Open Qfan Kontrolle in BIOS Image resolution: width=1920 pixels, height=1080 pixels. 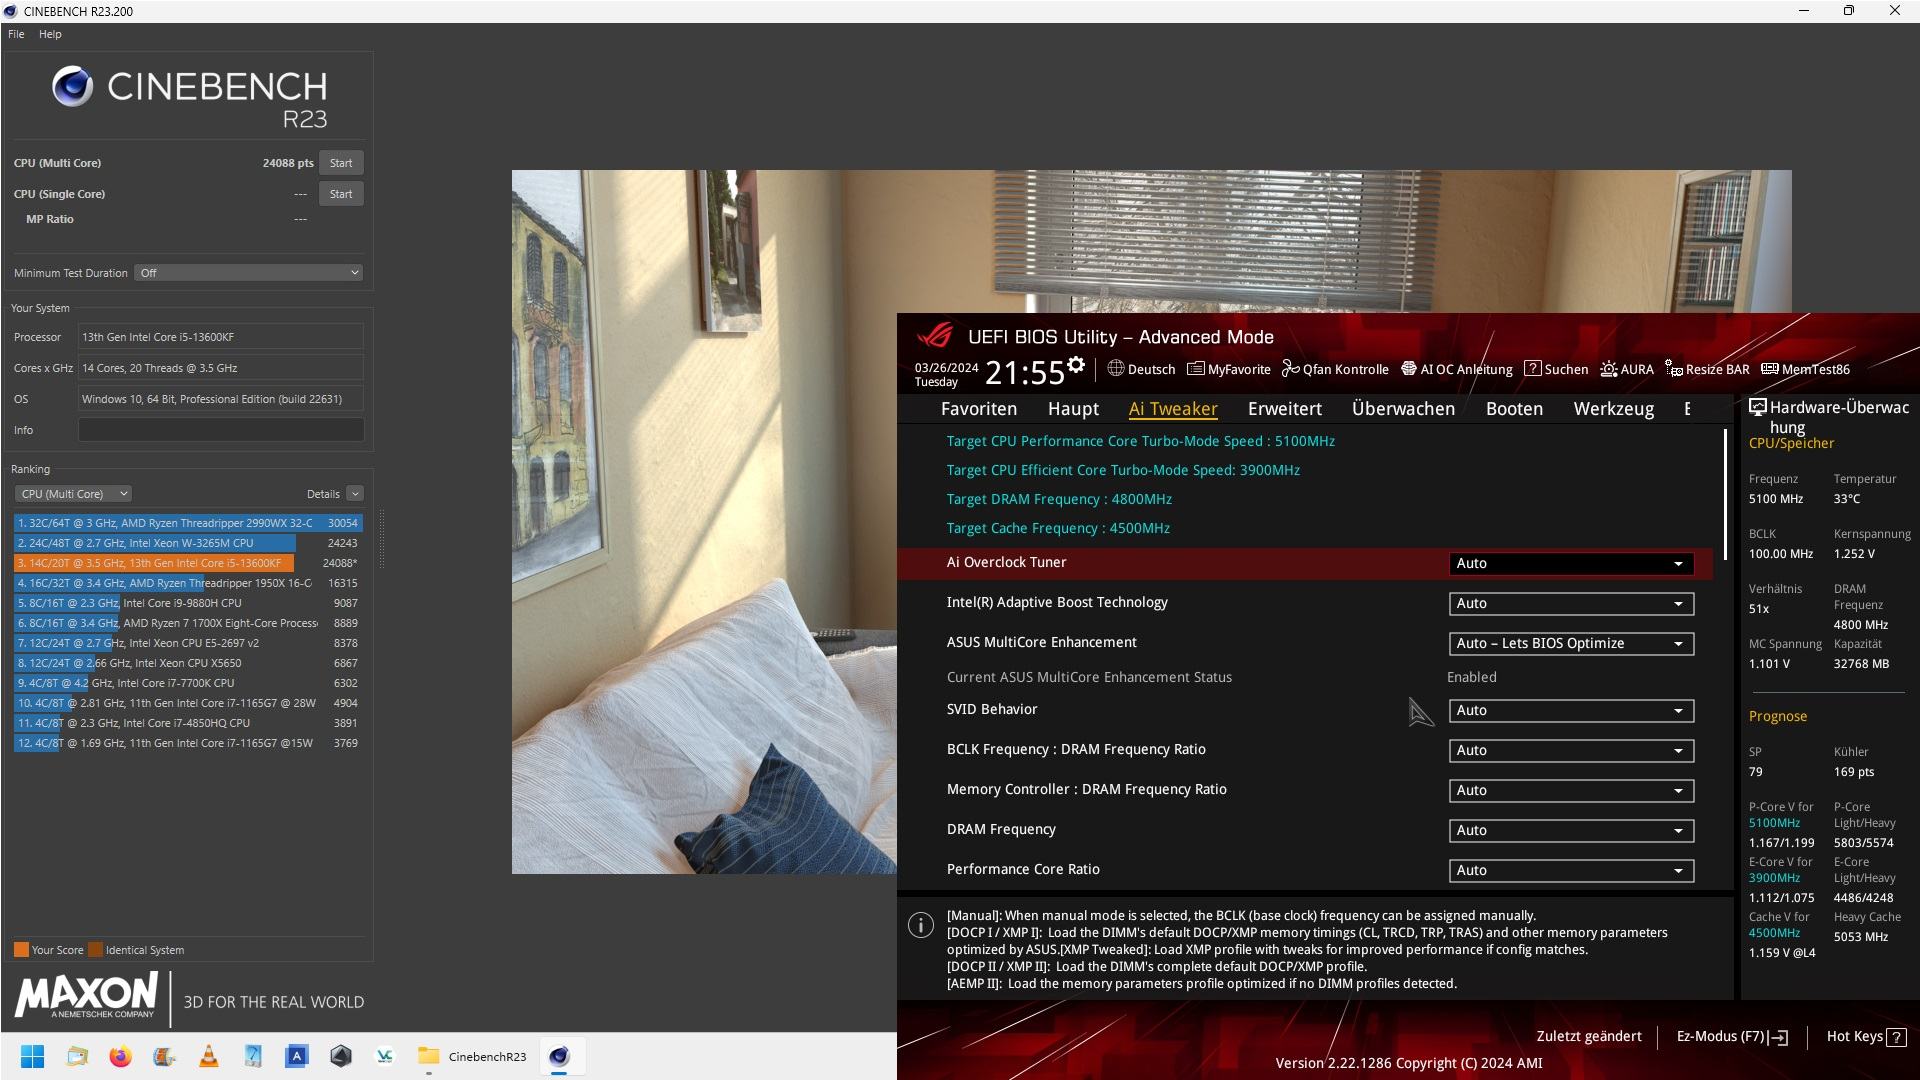[1335, 369]
